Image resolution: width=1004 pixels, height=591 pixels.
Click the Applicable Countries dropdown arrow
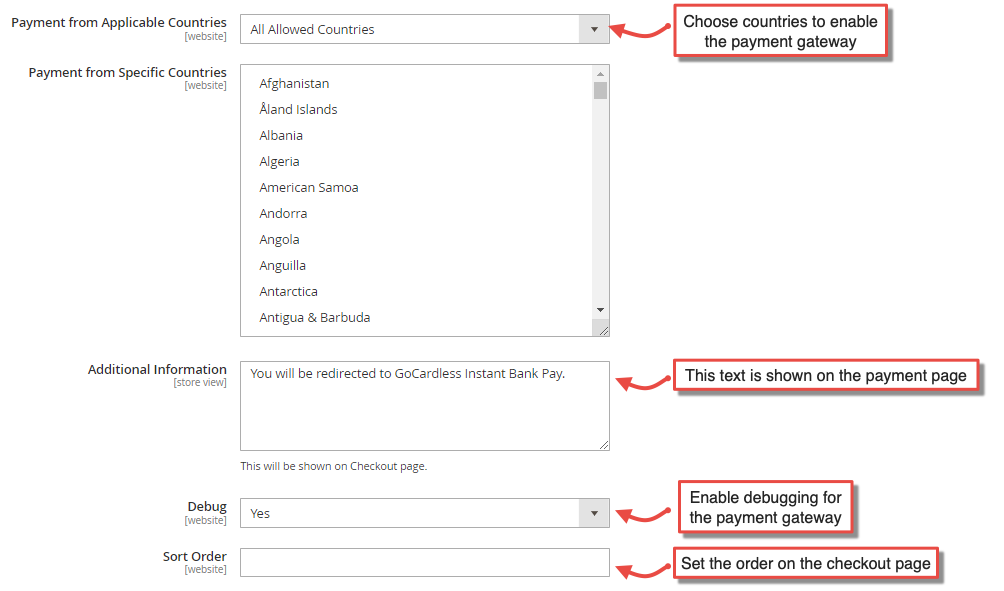click(594, 29)
